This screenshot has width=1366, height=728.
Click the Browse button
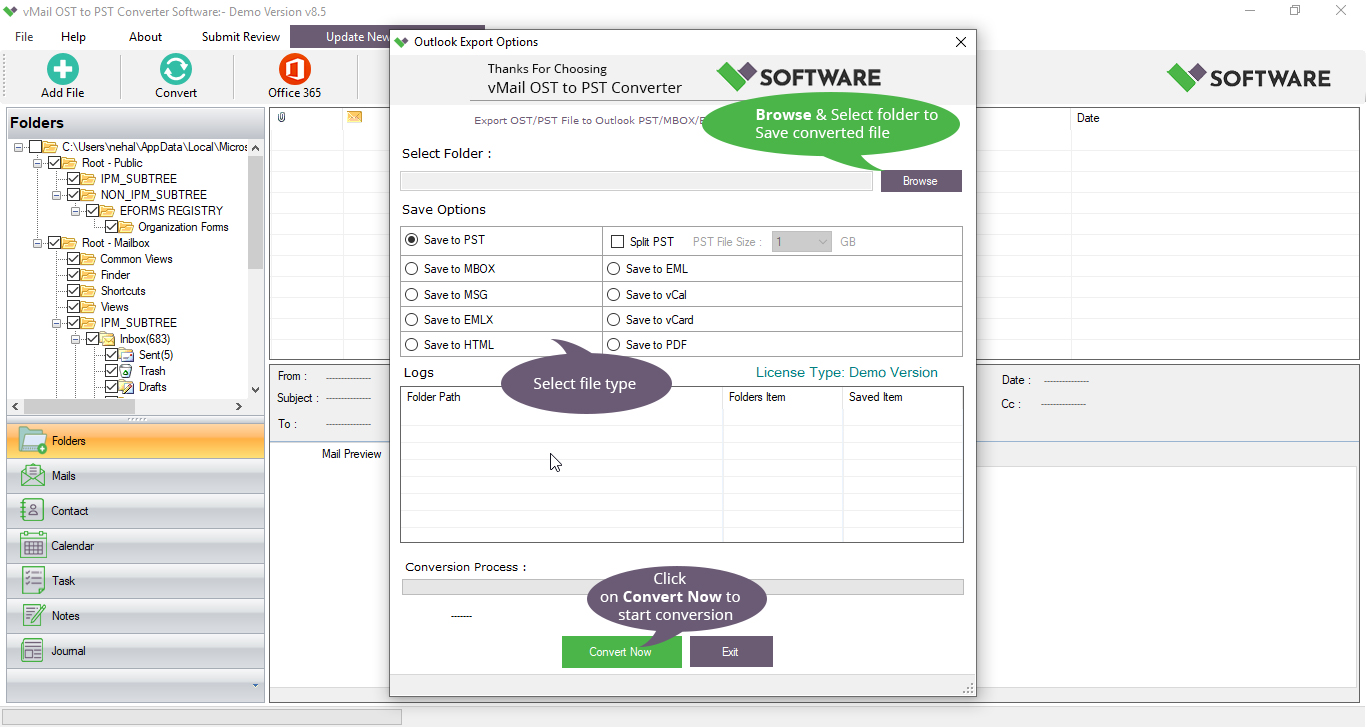(x=920, y=181)
